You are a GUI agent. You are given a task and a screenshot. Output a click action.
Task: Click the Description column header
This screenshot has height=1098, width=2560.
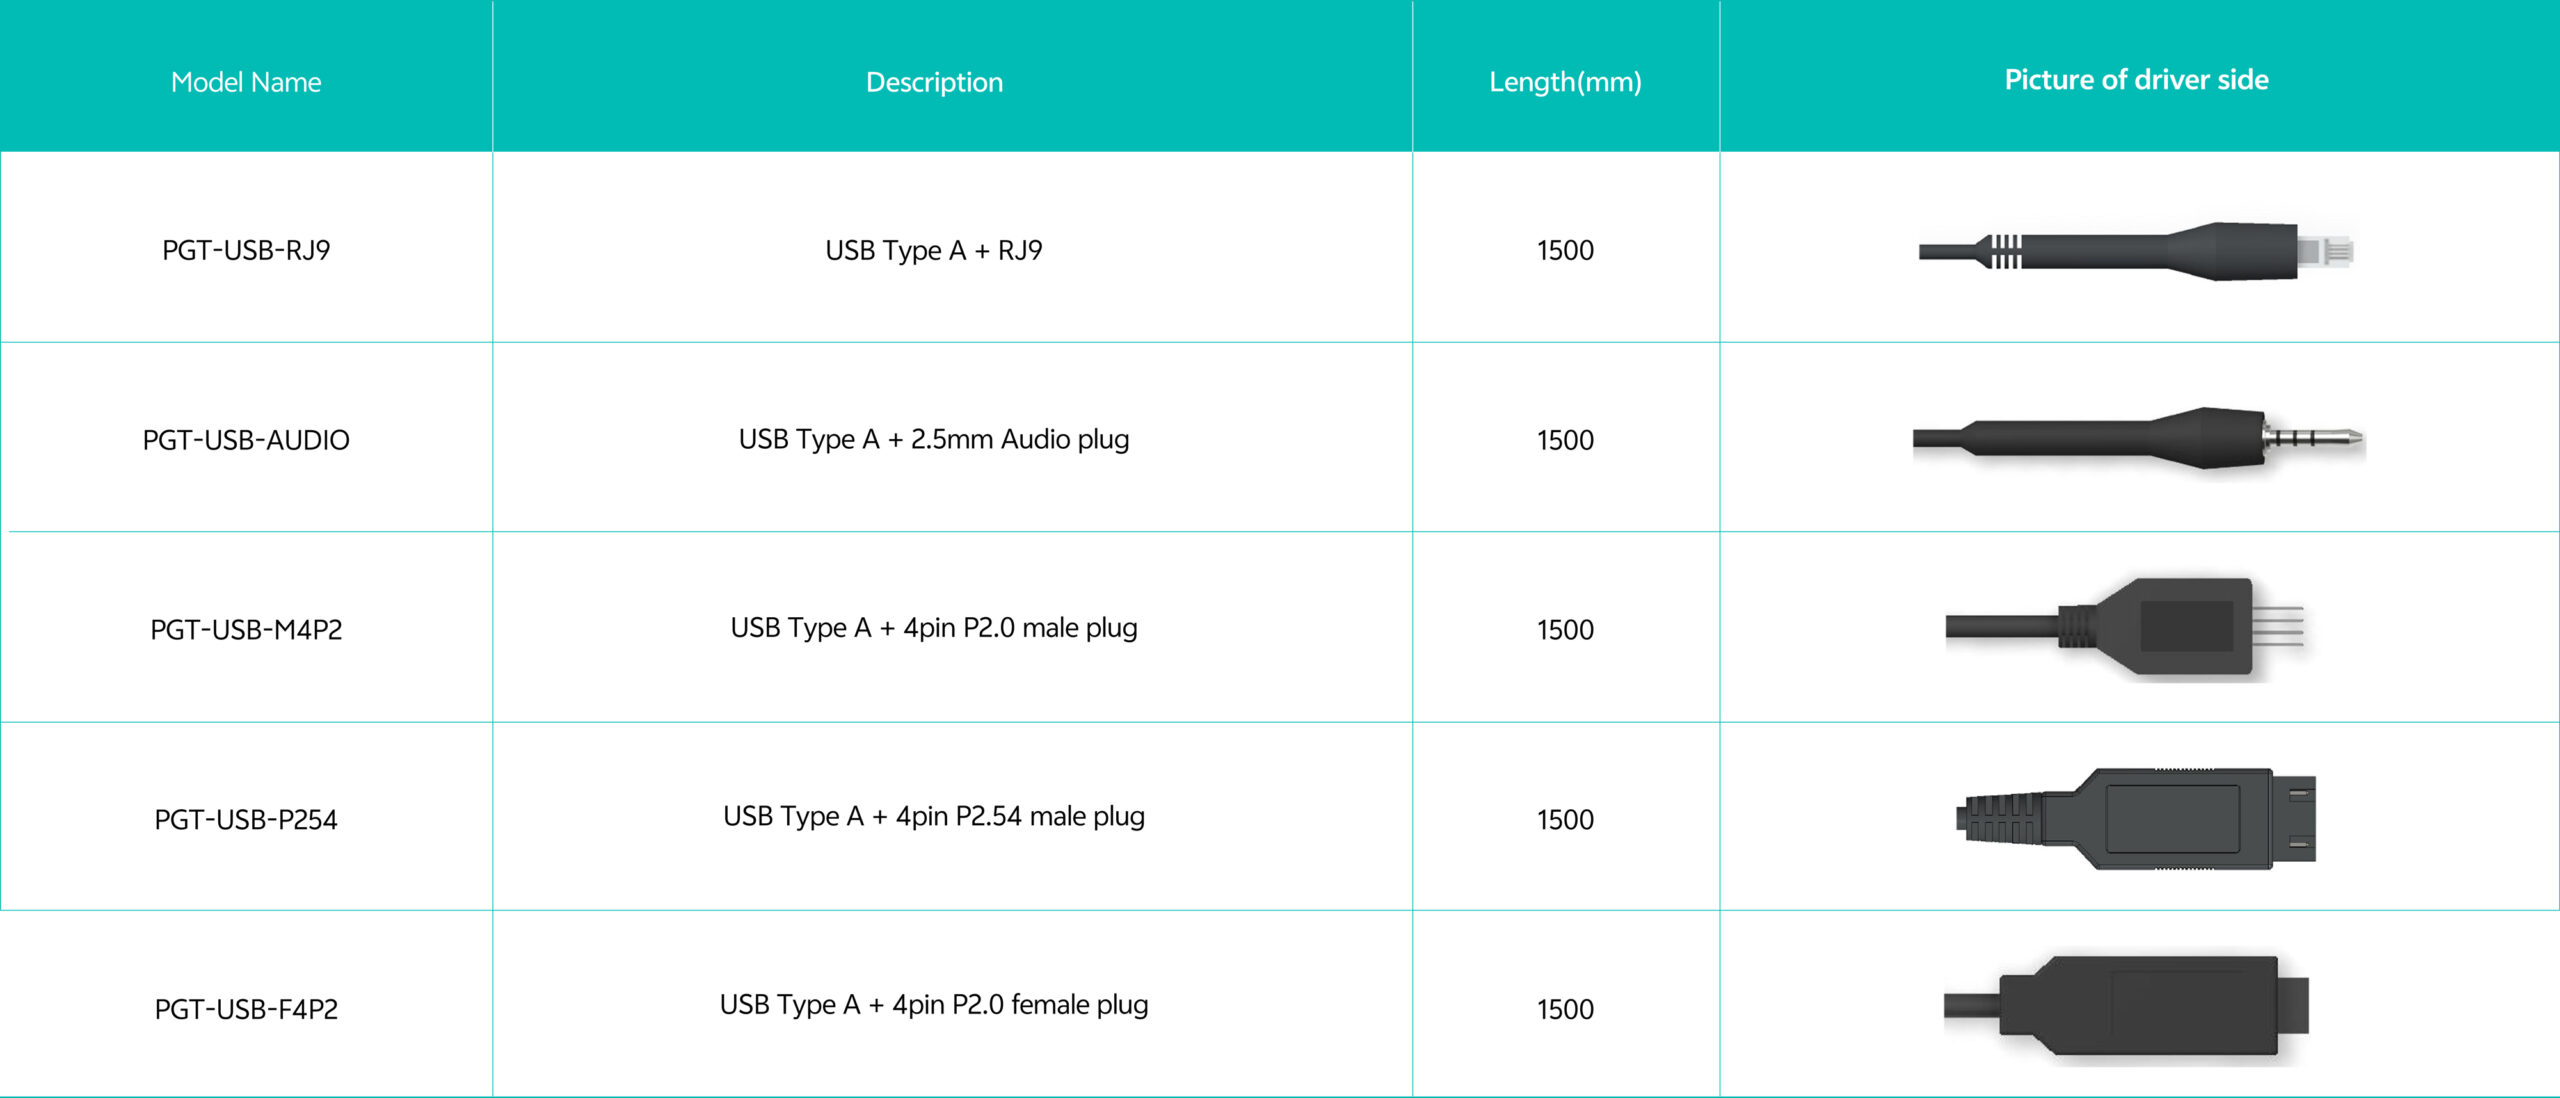(x=934, y=82)
